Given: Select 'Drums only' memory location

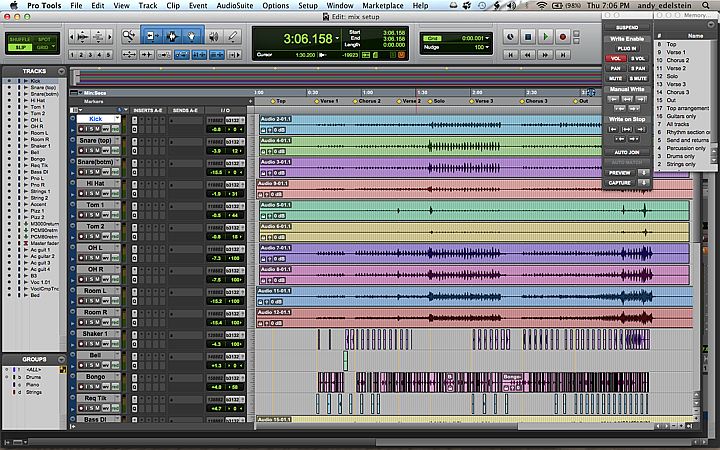Looking at the screenshot, I should pyautogui.click(x=681, y=157).
